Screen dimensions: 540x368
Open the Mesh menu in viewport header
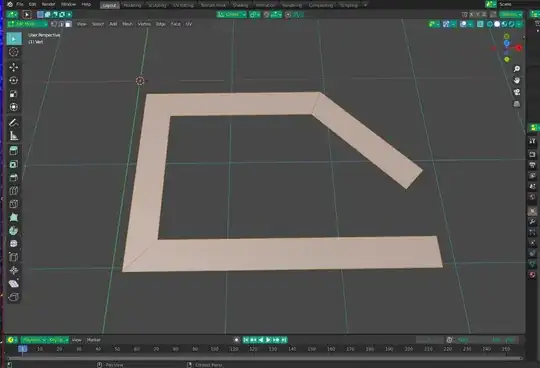click(127, 24)
